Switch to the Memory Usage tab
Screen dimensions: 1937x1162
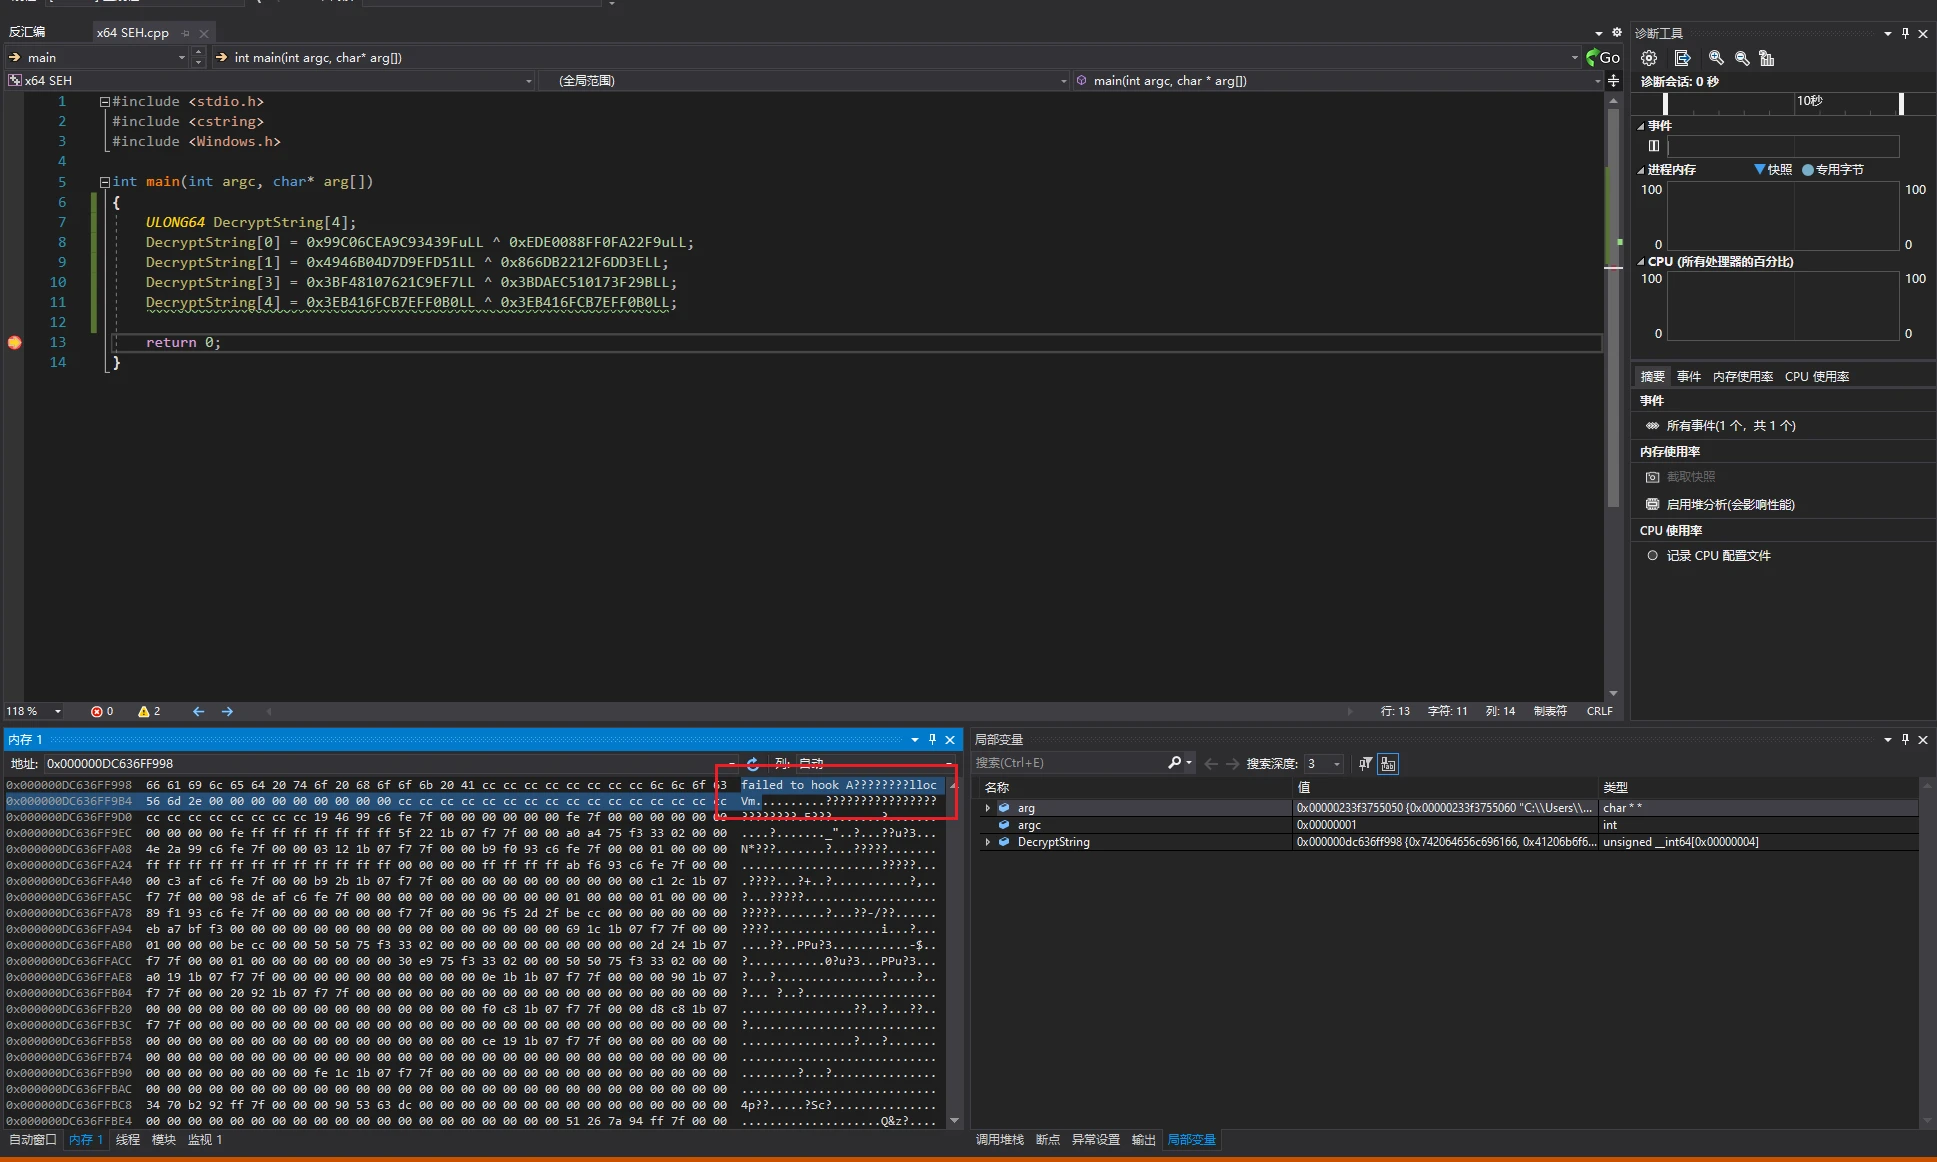tap(1742, 376)
